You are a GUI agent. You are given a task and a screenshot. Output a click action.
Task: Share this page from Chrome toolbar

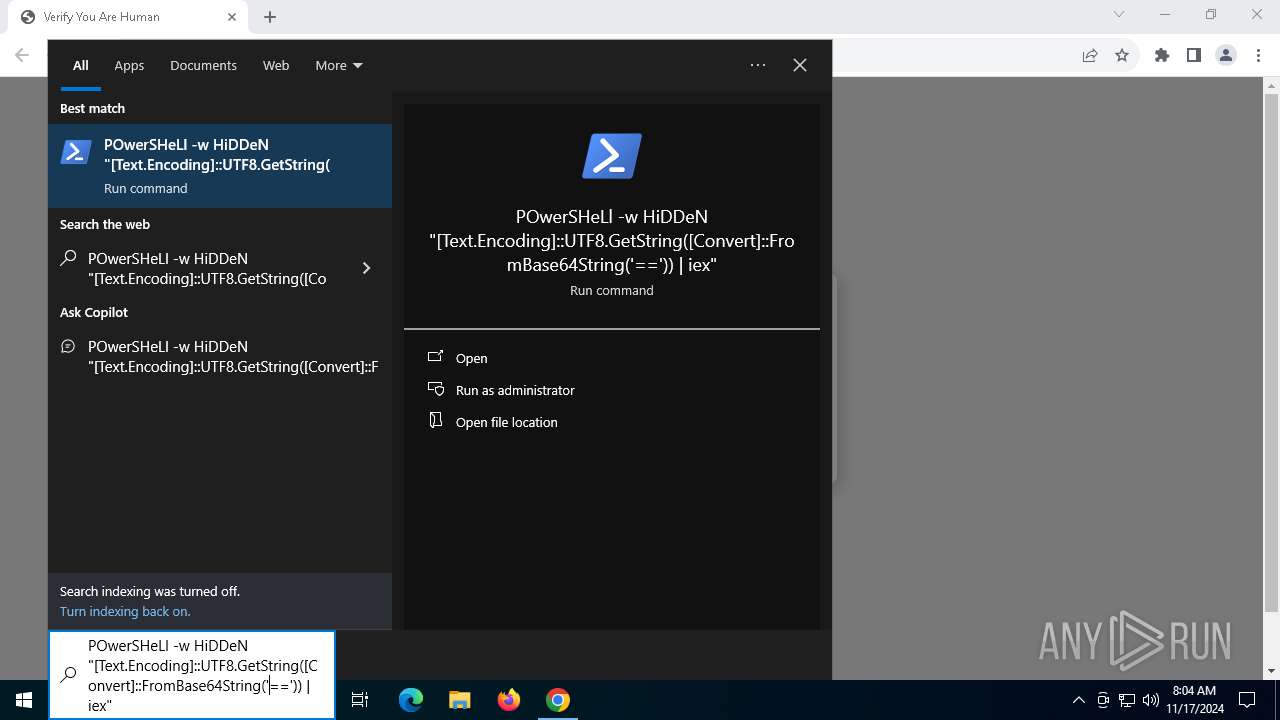(x=1090, y=55)
